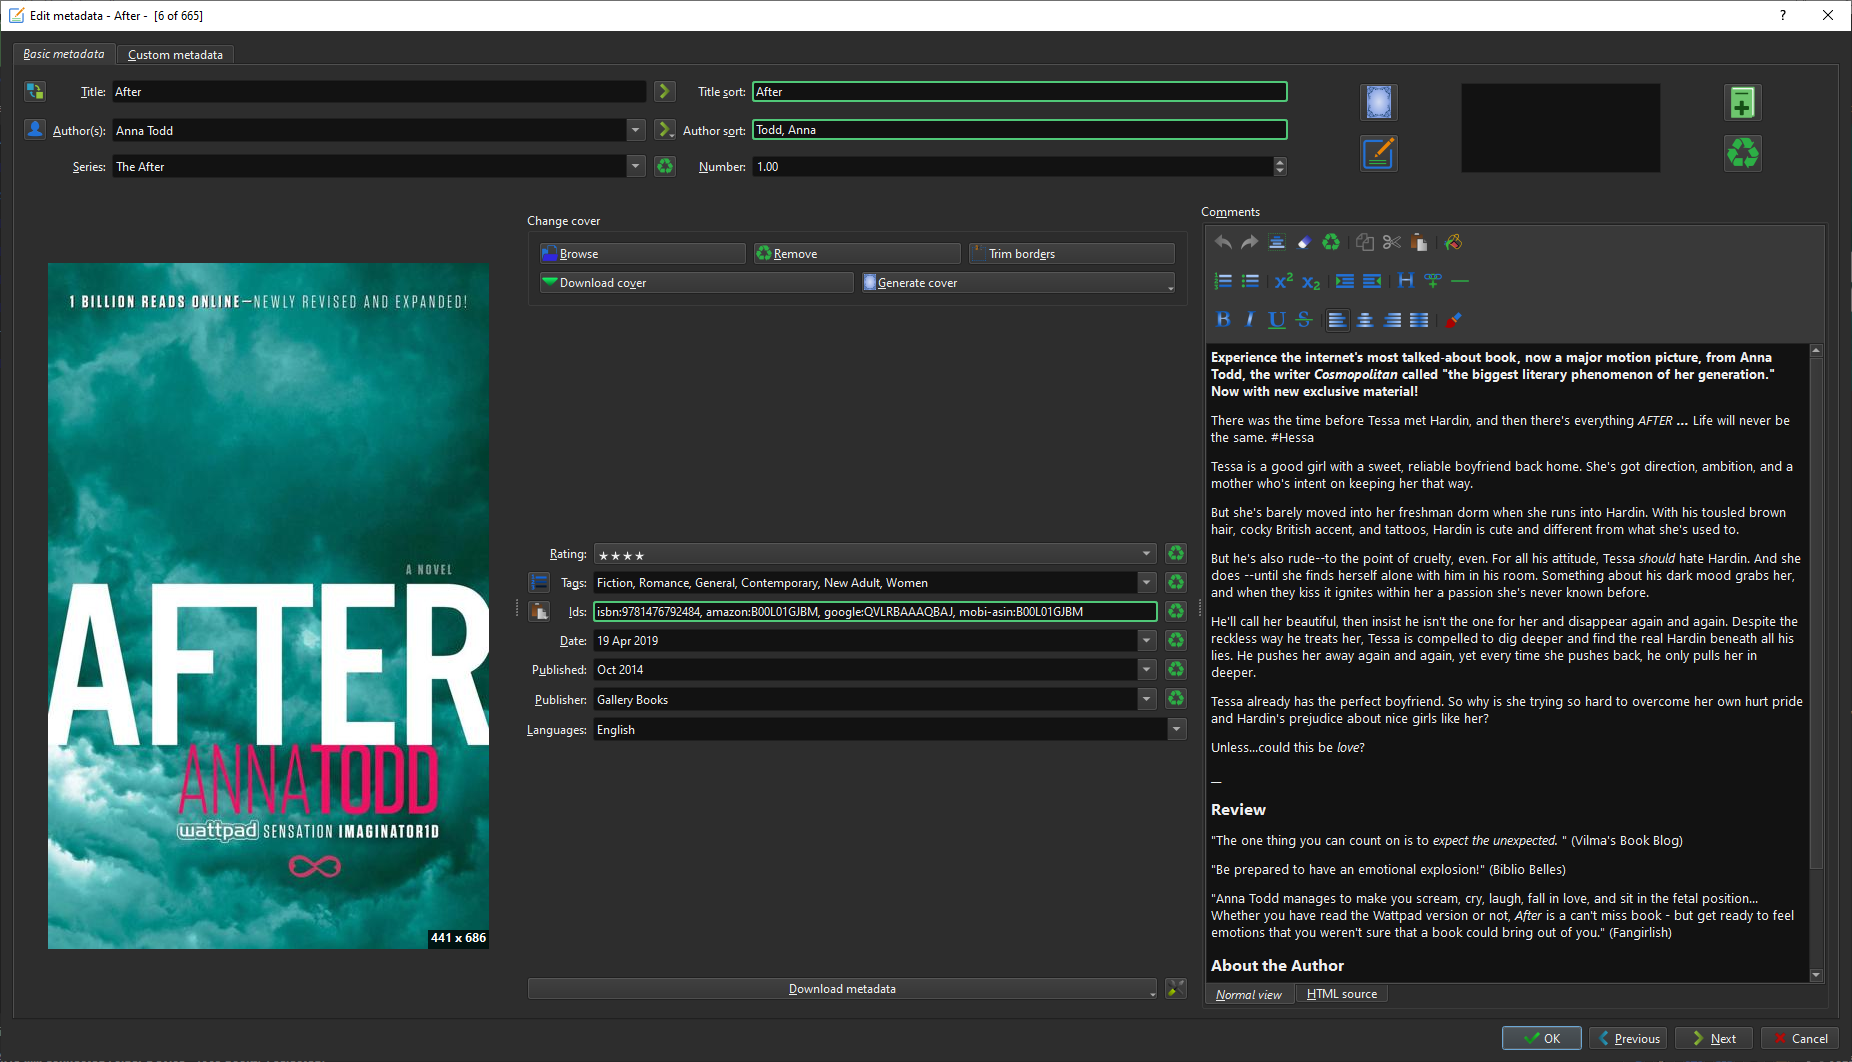Click the superscript formatting icon
The width and height of the screenshot is (1852, 1062).
click(x=1283, y=281)
